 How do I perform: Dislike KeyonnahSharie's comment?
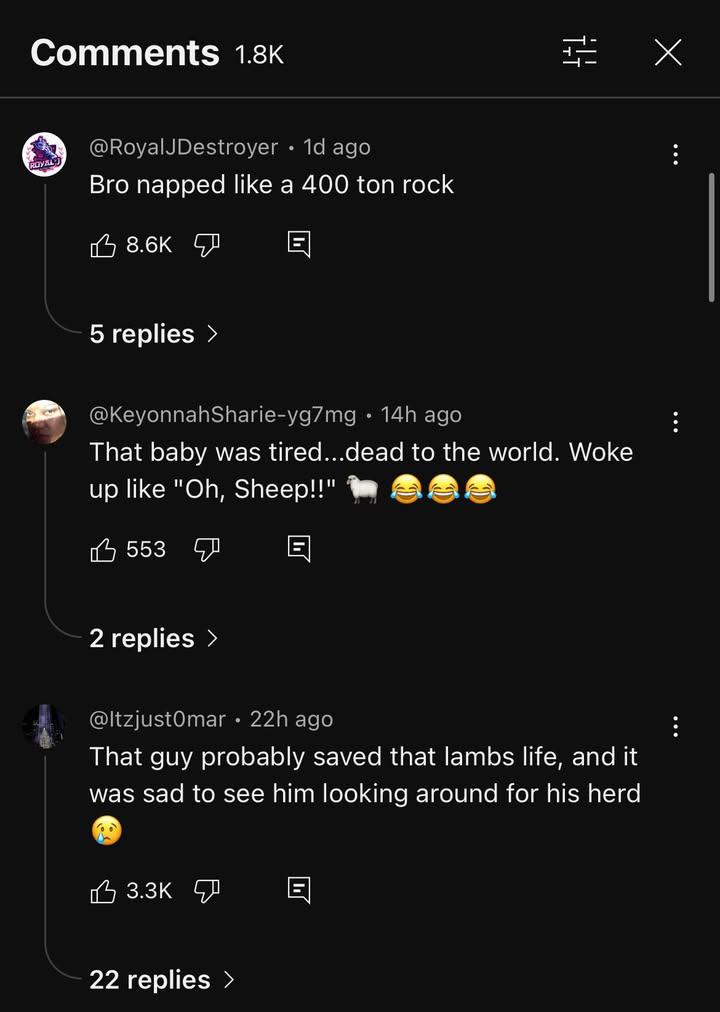tap(206, 549)
